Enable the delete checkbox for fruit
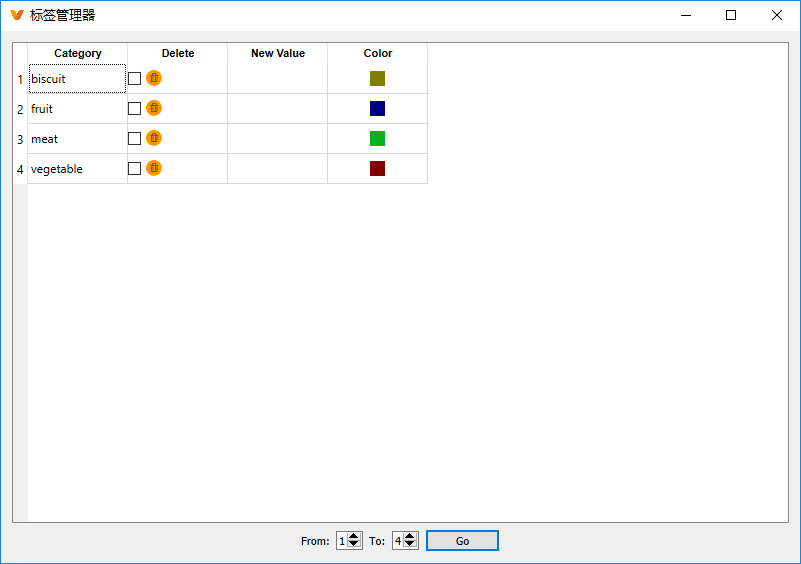The width and height of the screenshot is (801, 564). (x=135, y=109)
